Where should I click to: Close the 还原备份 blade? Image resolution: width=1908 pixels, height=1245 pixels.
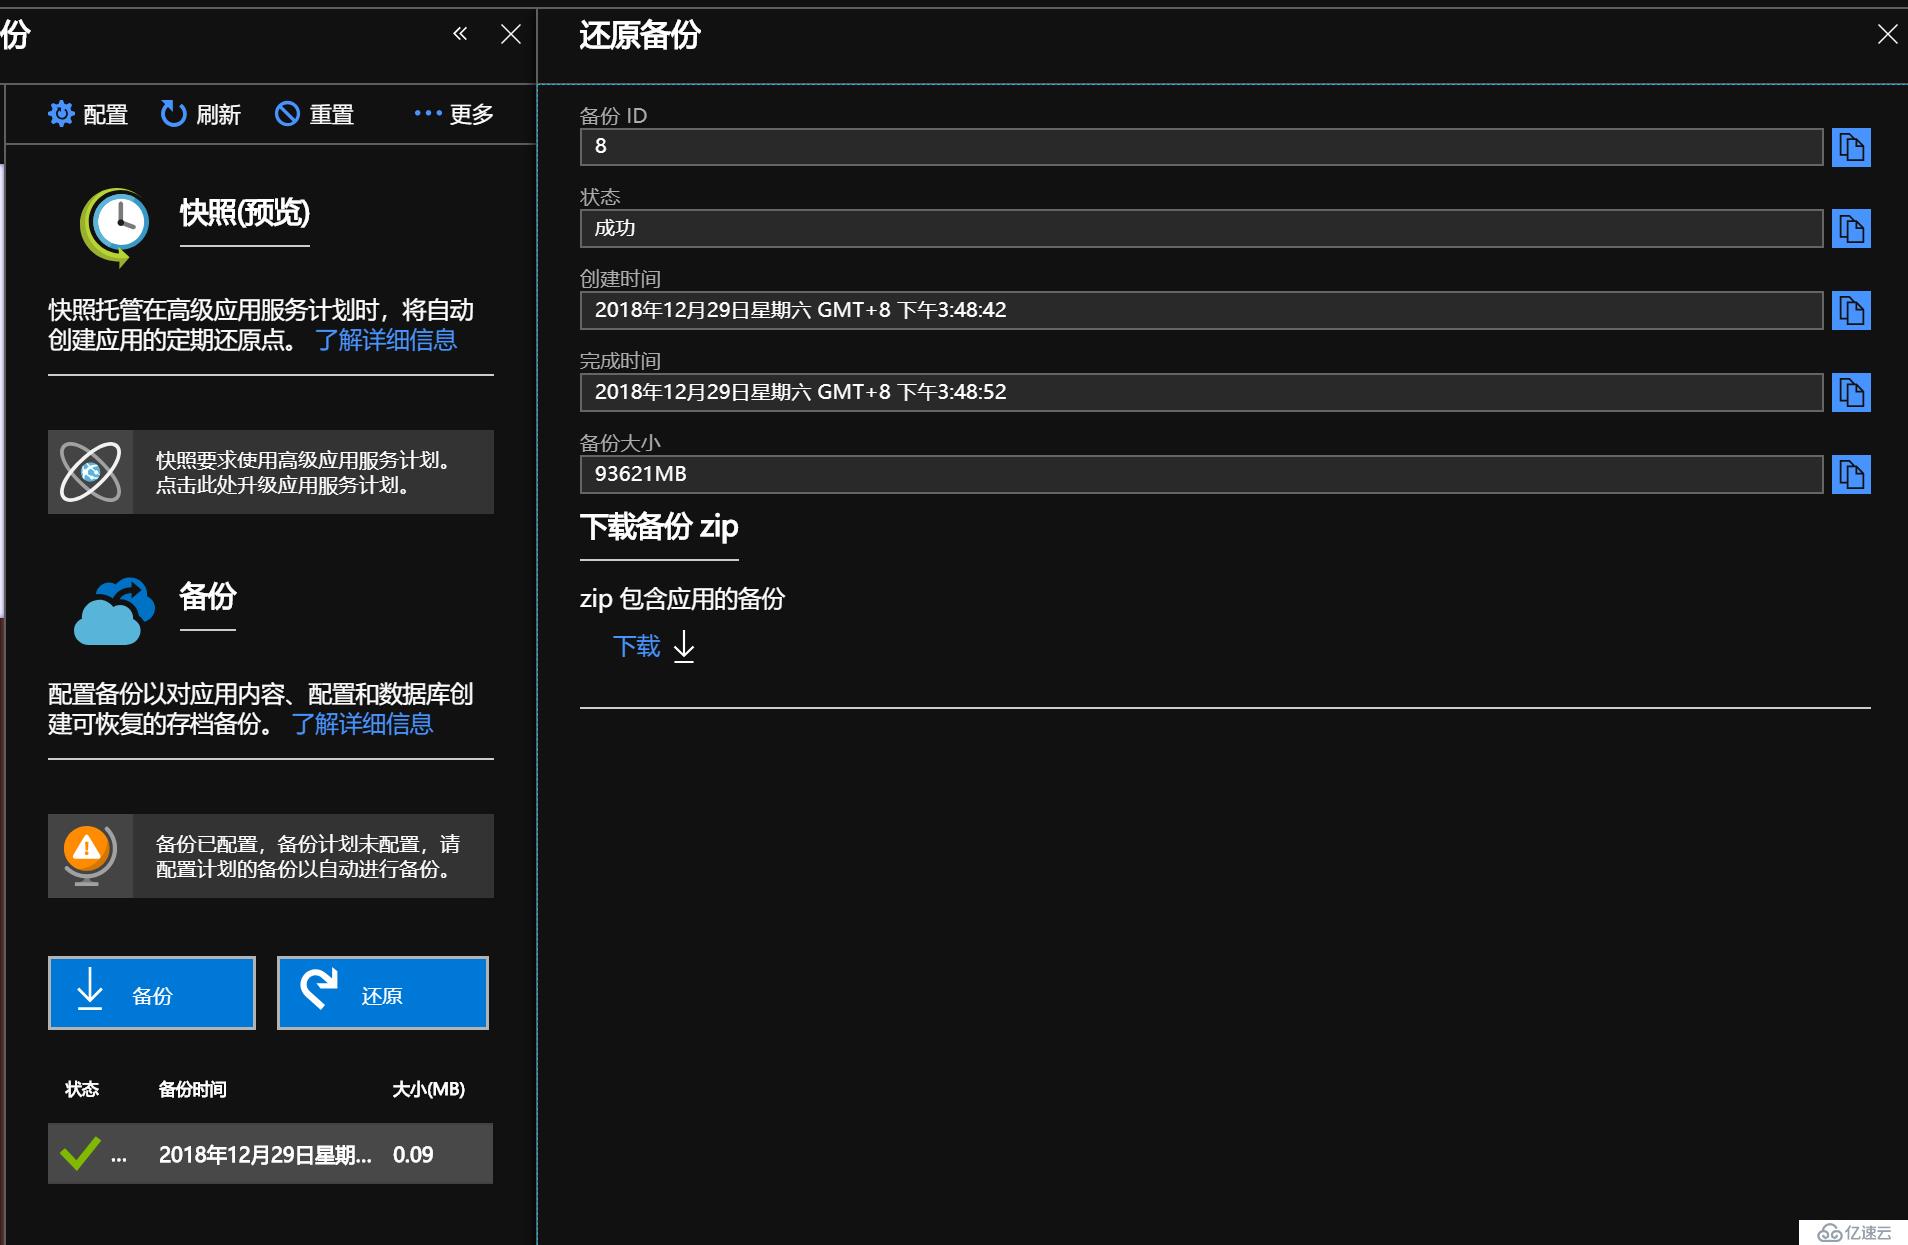coord(1887,35)
